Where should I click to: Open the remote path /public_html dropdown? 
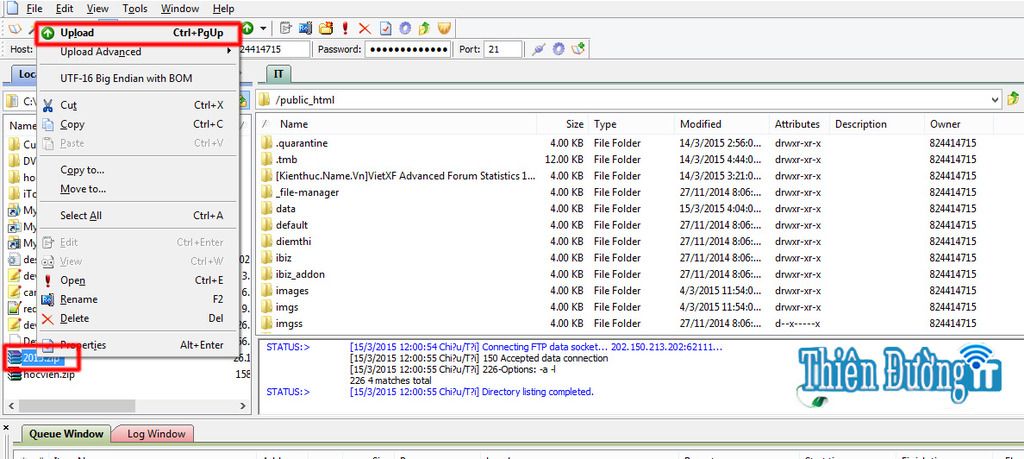coord(994,100)
